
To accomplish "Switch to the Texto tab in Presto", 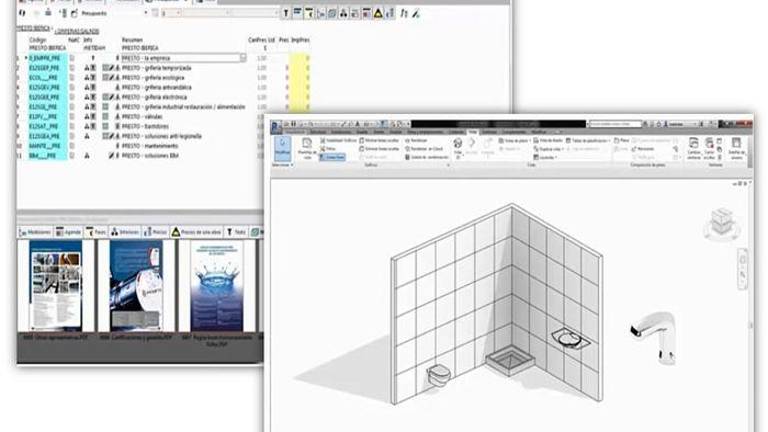I will click(x=236, y=232).
